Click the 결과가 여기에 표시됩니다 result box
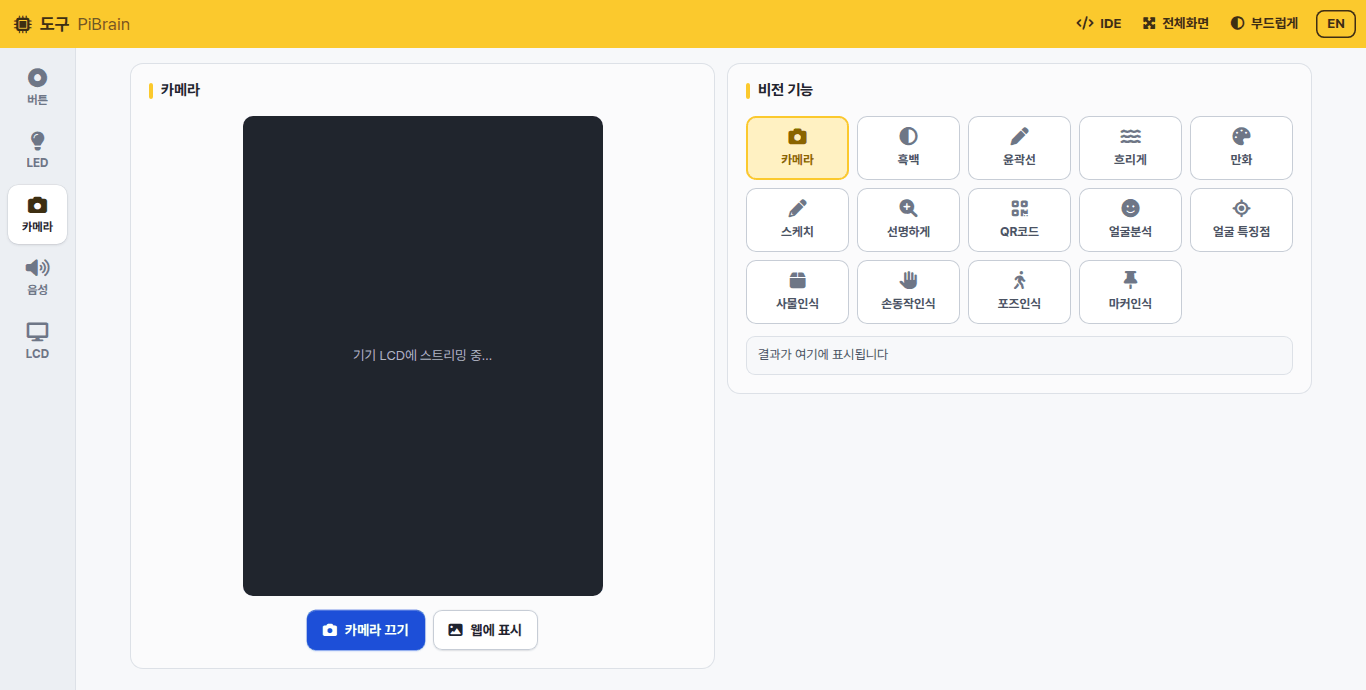The image size is (1366, 690). (x=1019, y=355)
